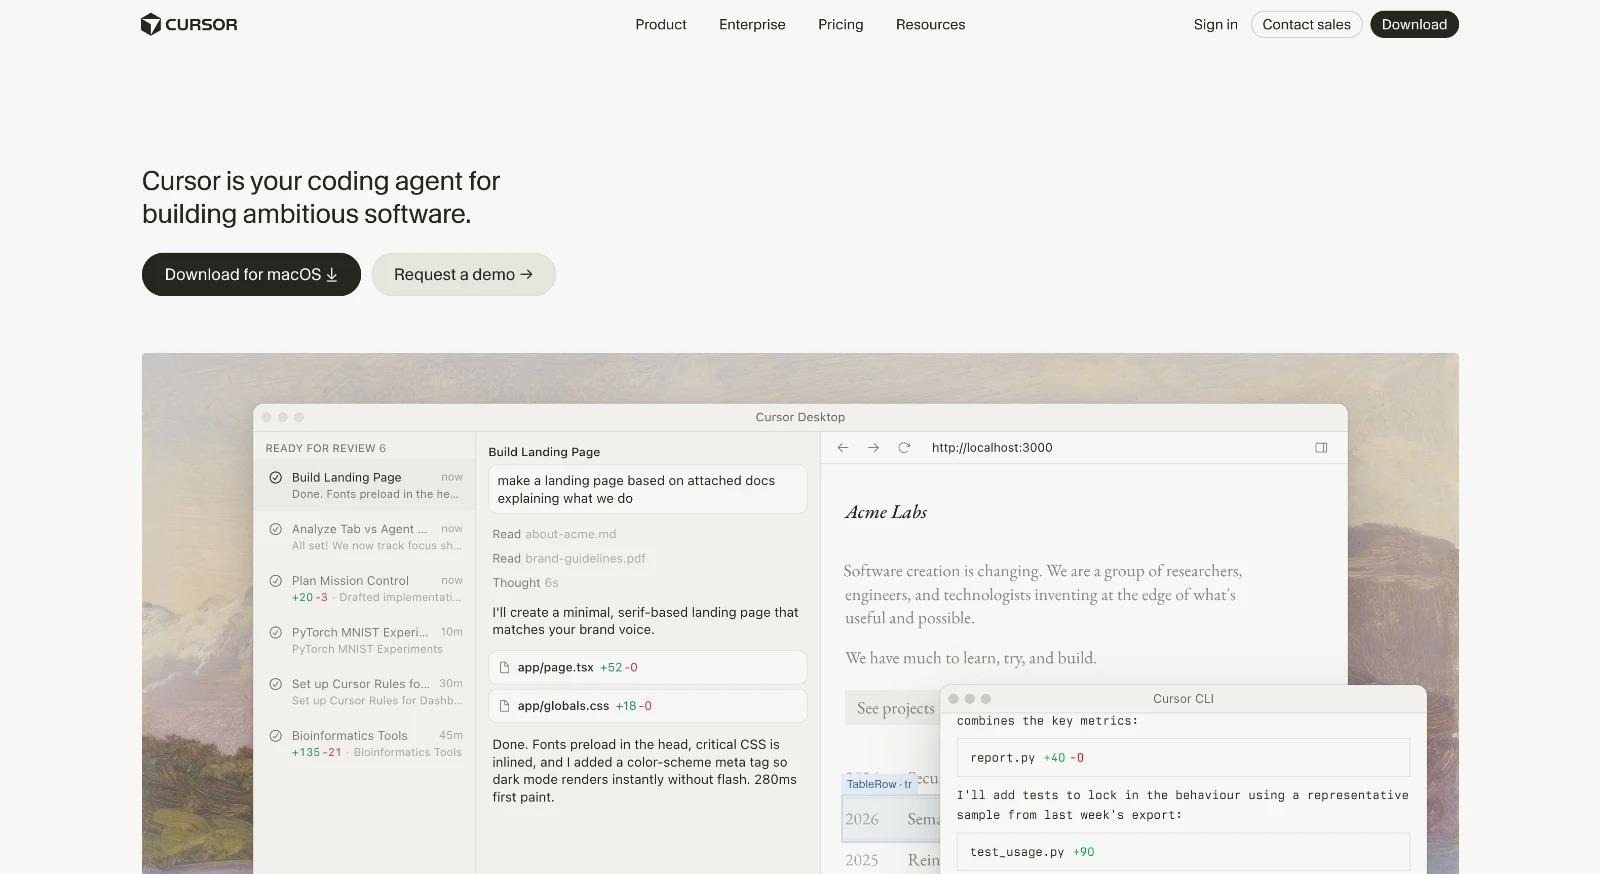The width and height of the screenshot is (1600, 874).
Task: Click the 'Cursor Desktop' window title
Action: pyautogui.click(x=800, y=417)
